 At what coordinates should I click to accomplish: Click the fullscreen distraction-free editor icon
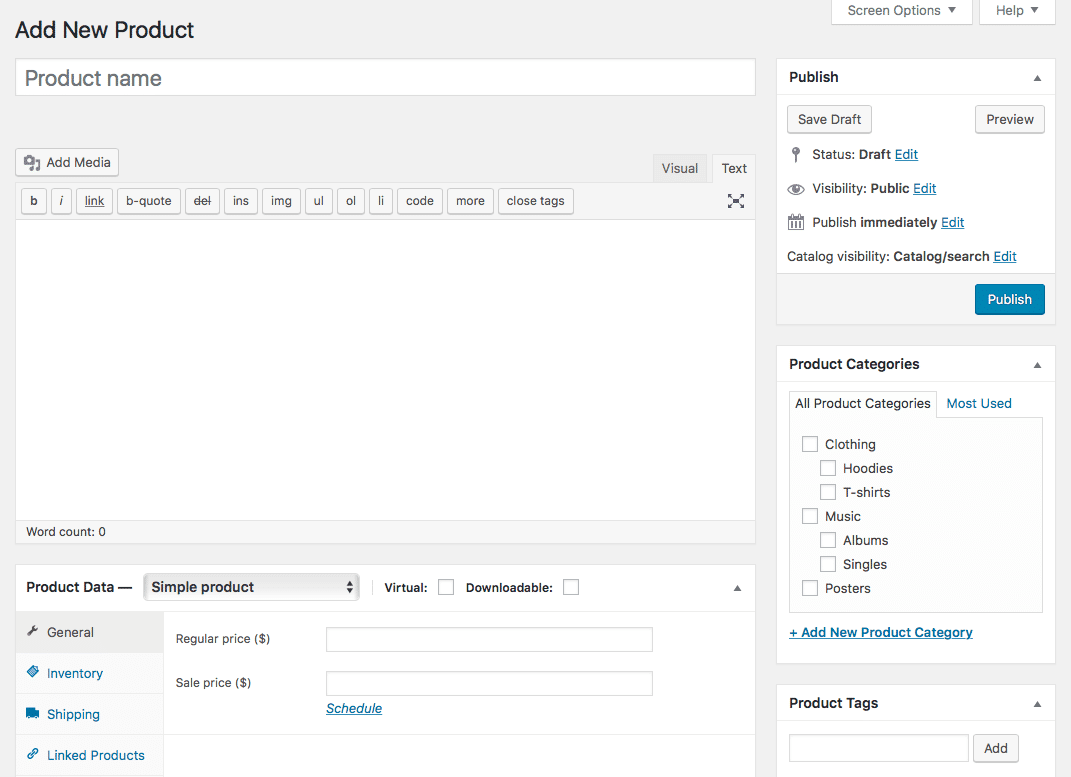[x=736, y=201]
